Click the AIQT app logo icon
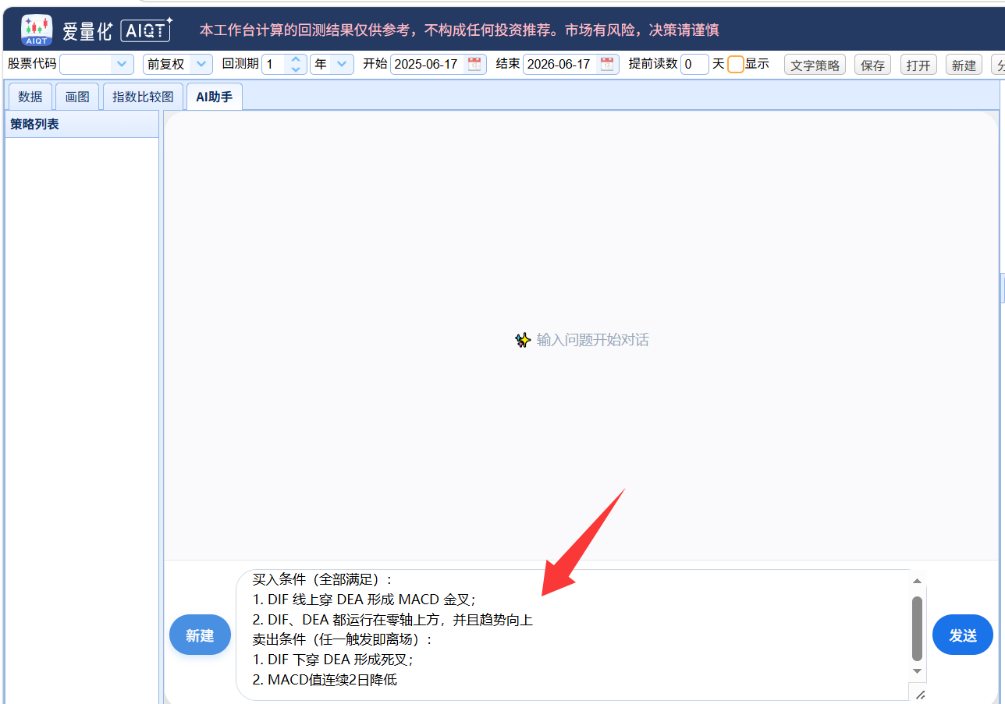1005x704 pixels. tap(37, 29)
